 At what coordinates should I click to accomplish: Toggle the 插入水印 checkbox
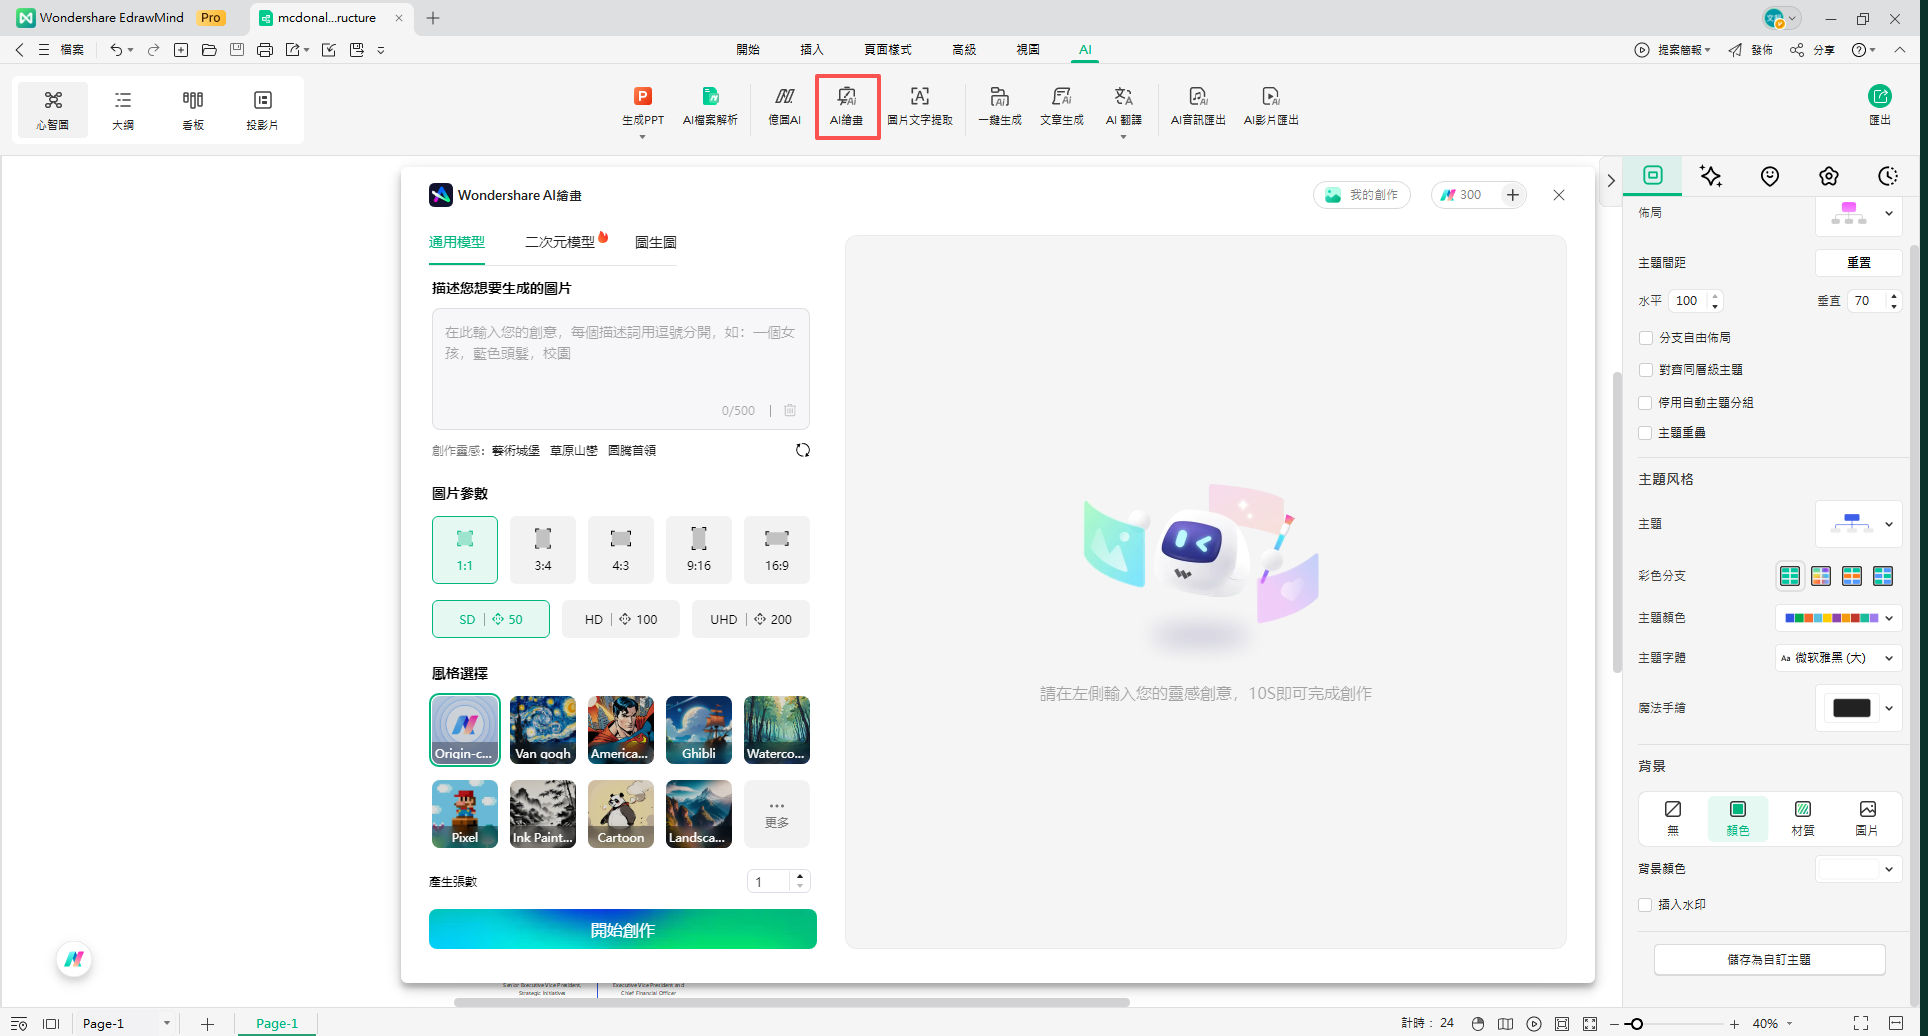click(x=1646, y=905)
